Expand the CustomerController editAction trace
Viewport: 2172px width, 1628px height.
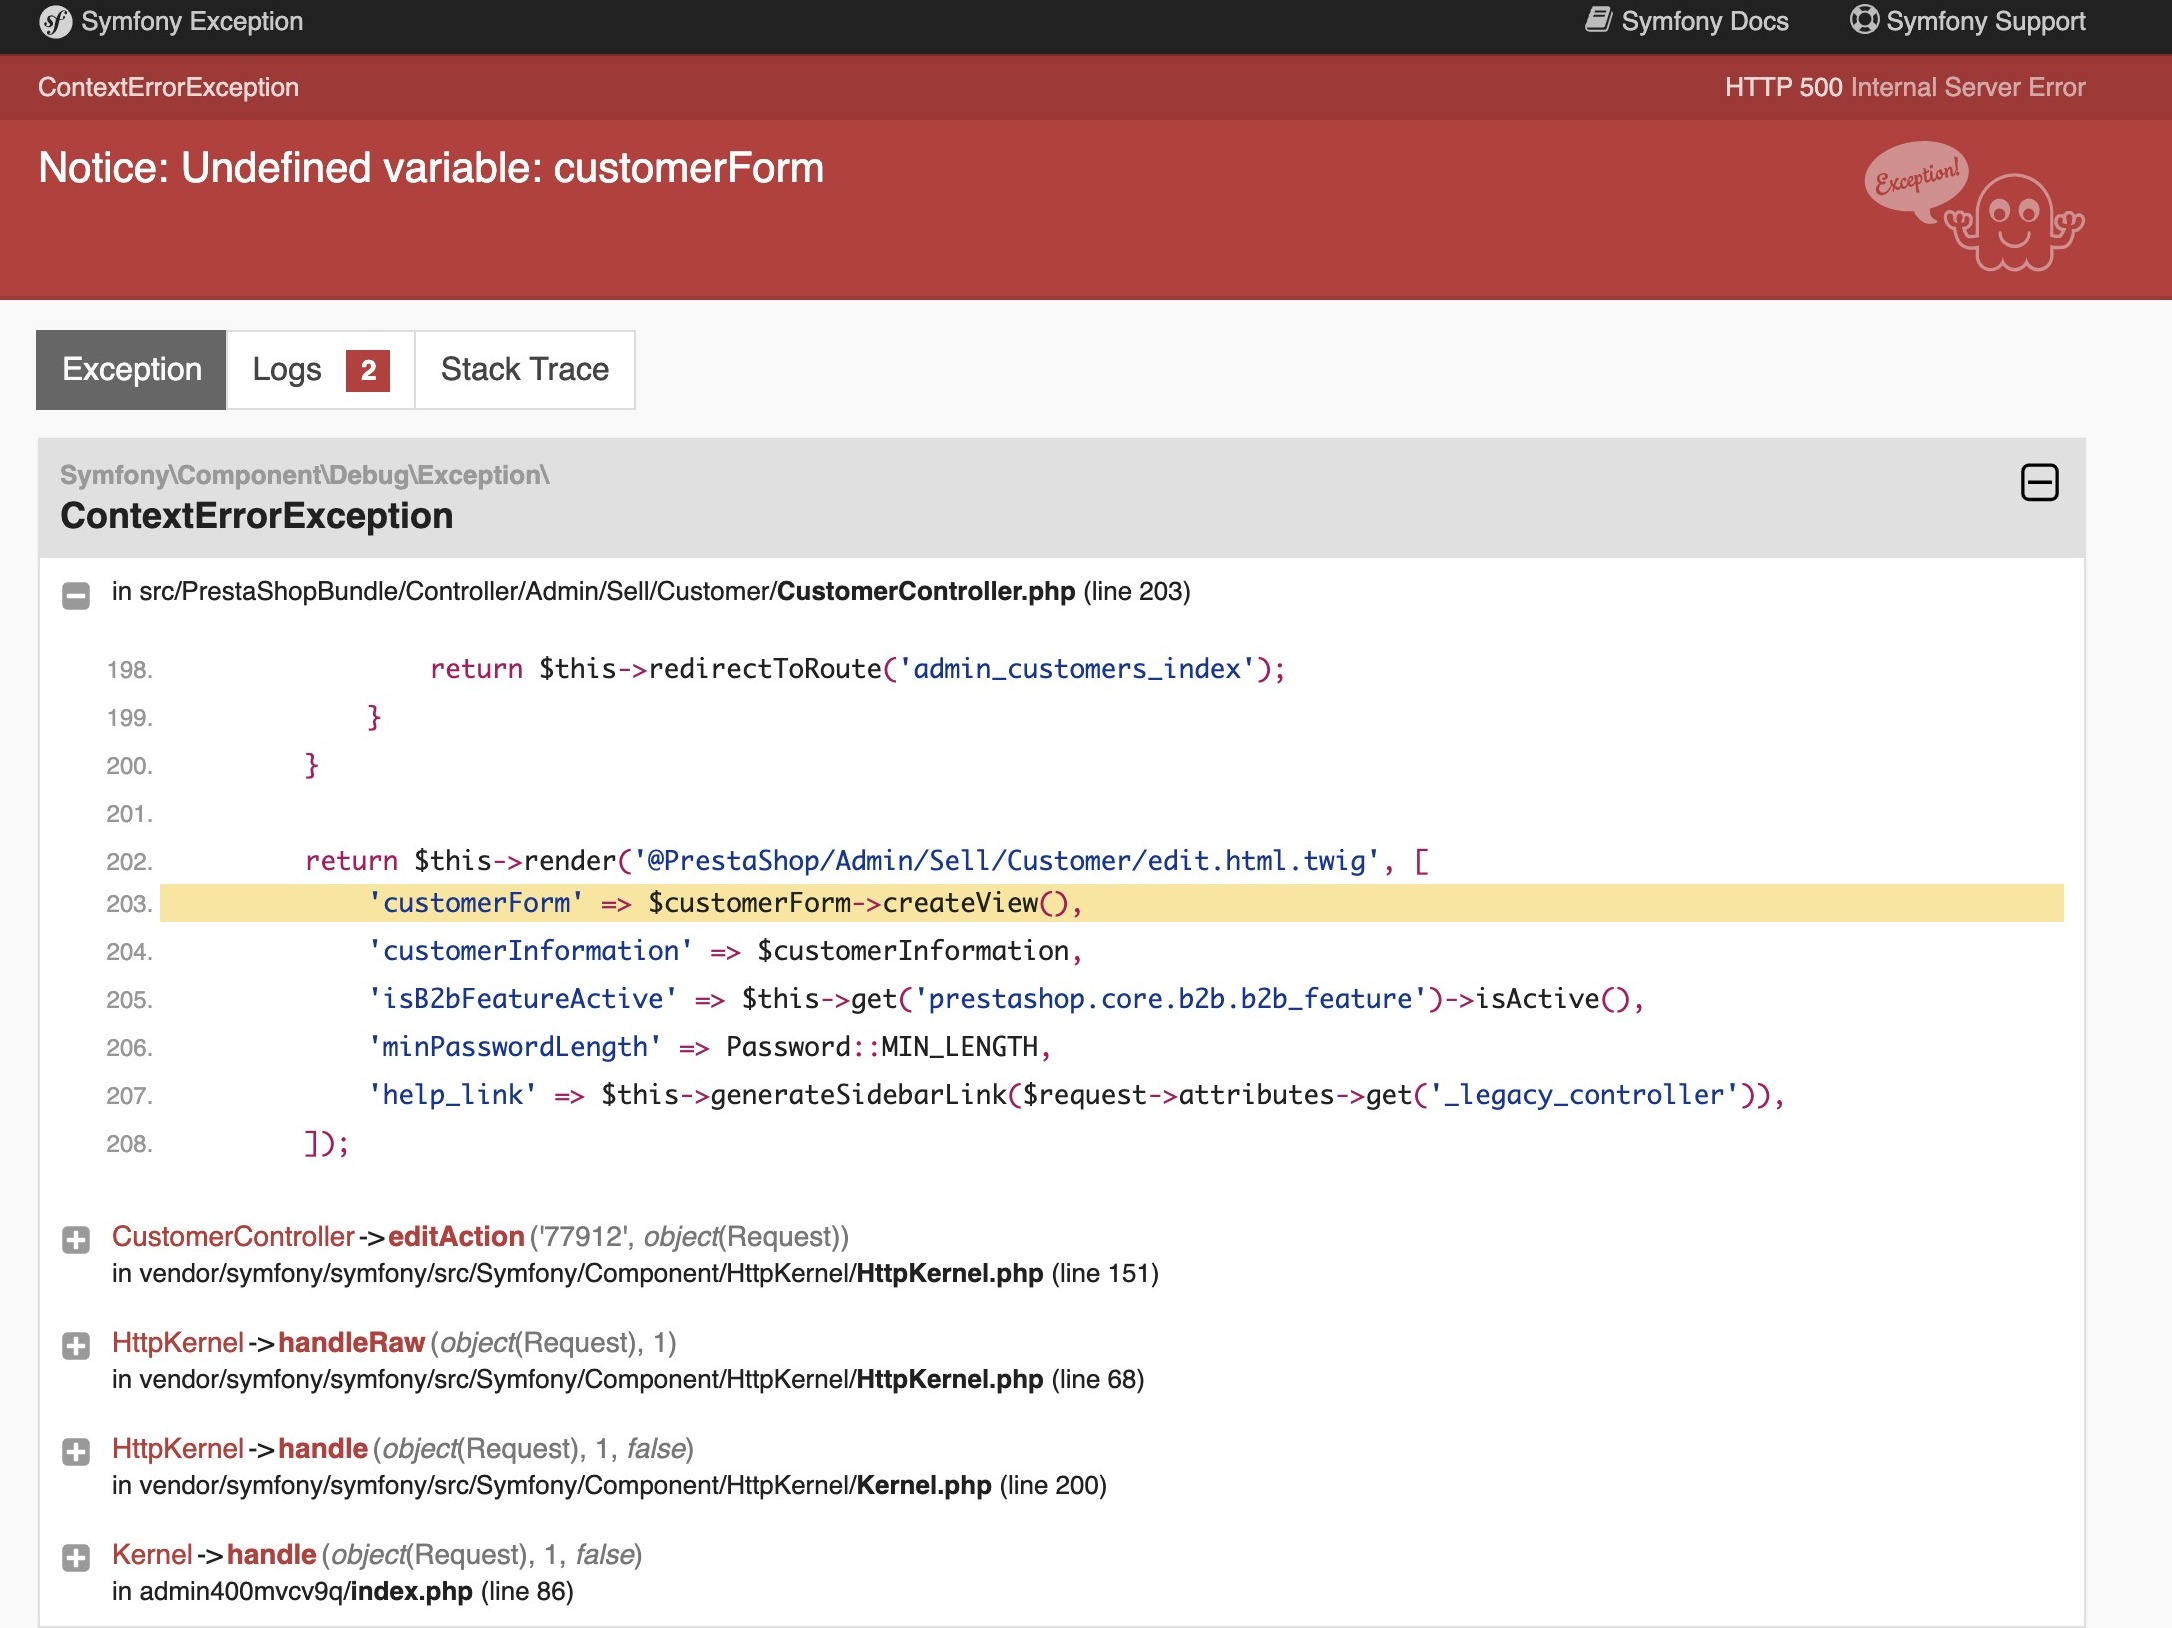tap(76, 1240)
